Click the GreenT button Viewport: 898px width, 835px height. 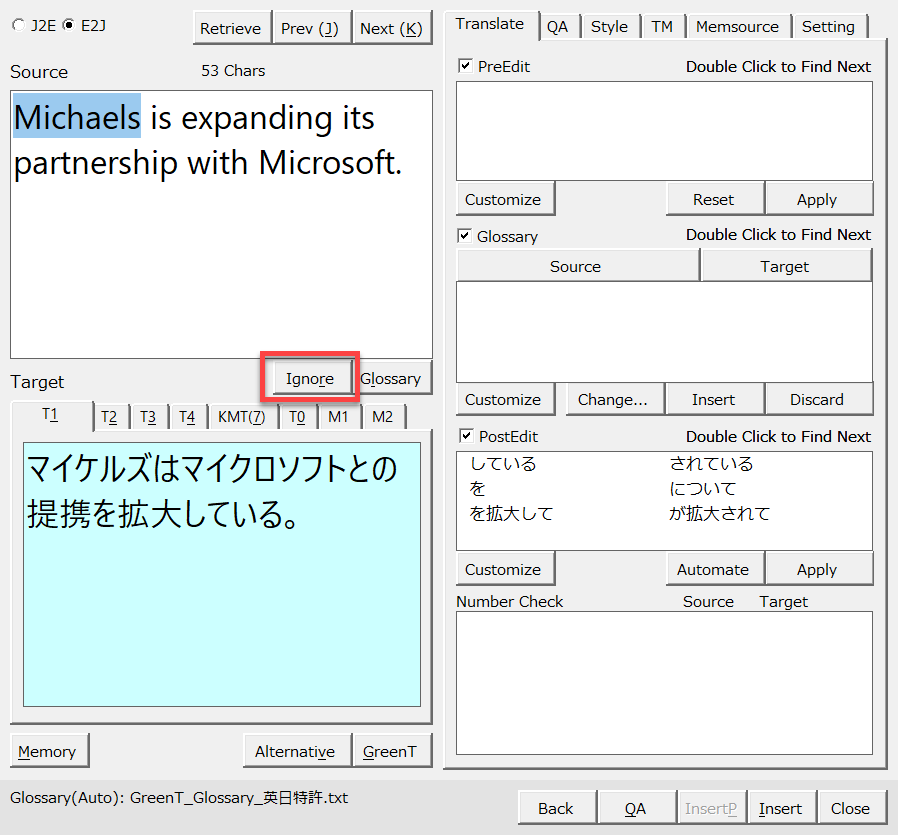point(390,751)
